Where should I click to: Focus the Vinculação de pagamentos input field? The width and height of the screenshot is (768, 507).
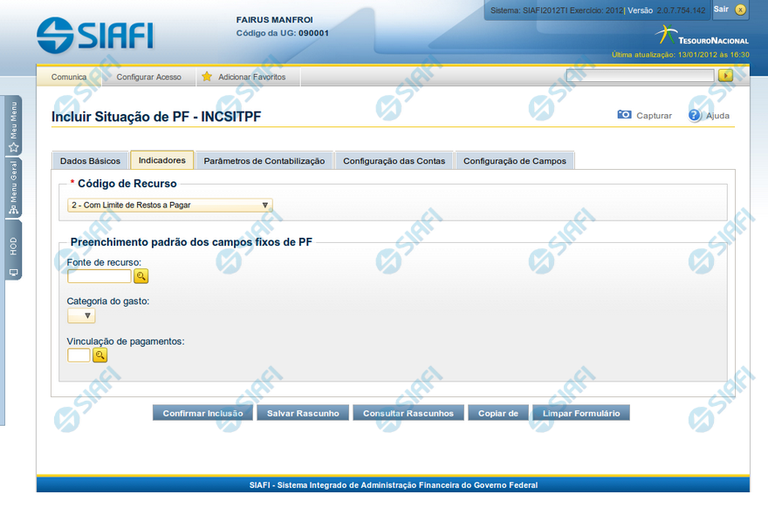pyautogui.click(x=79, y=355)
